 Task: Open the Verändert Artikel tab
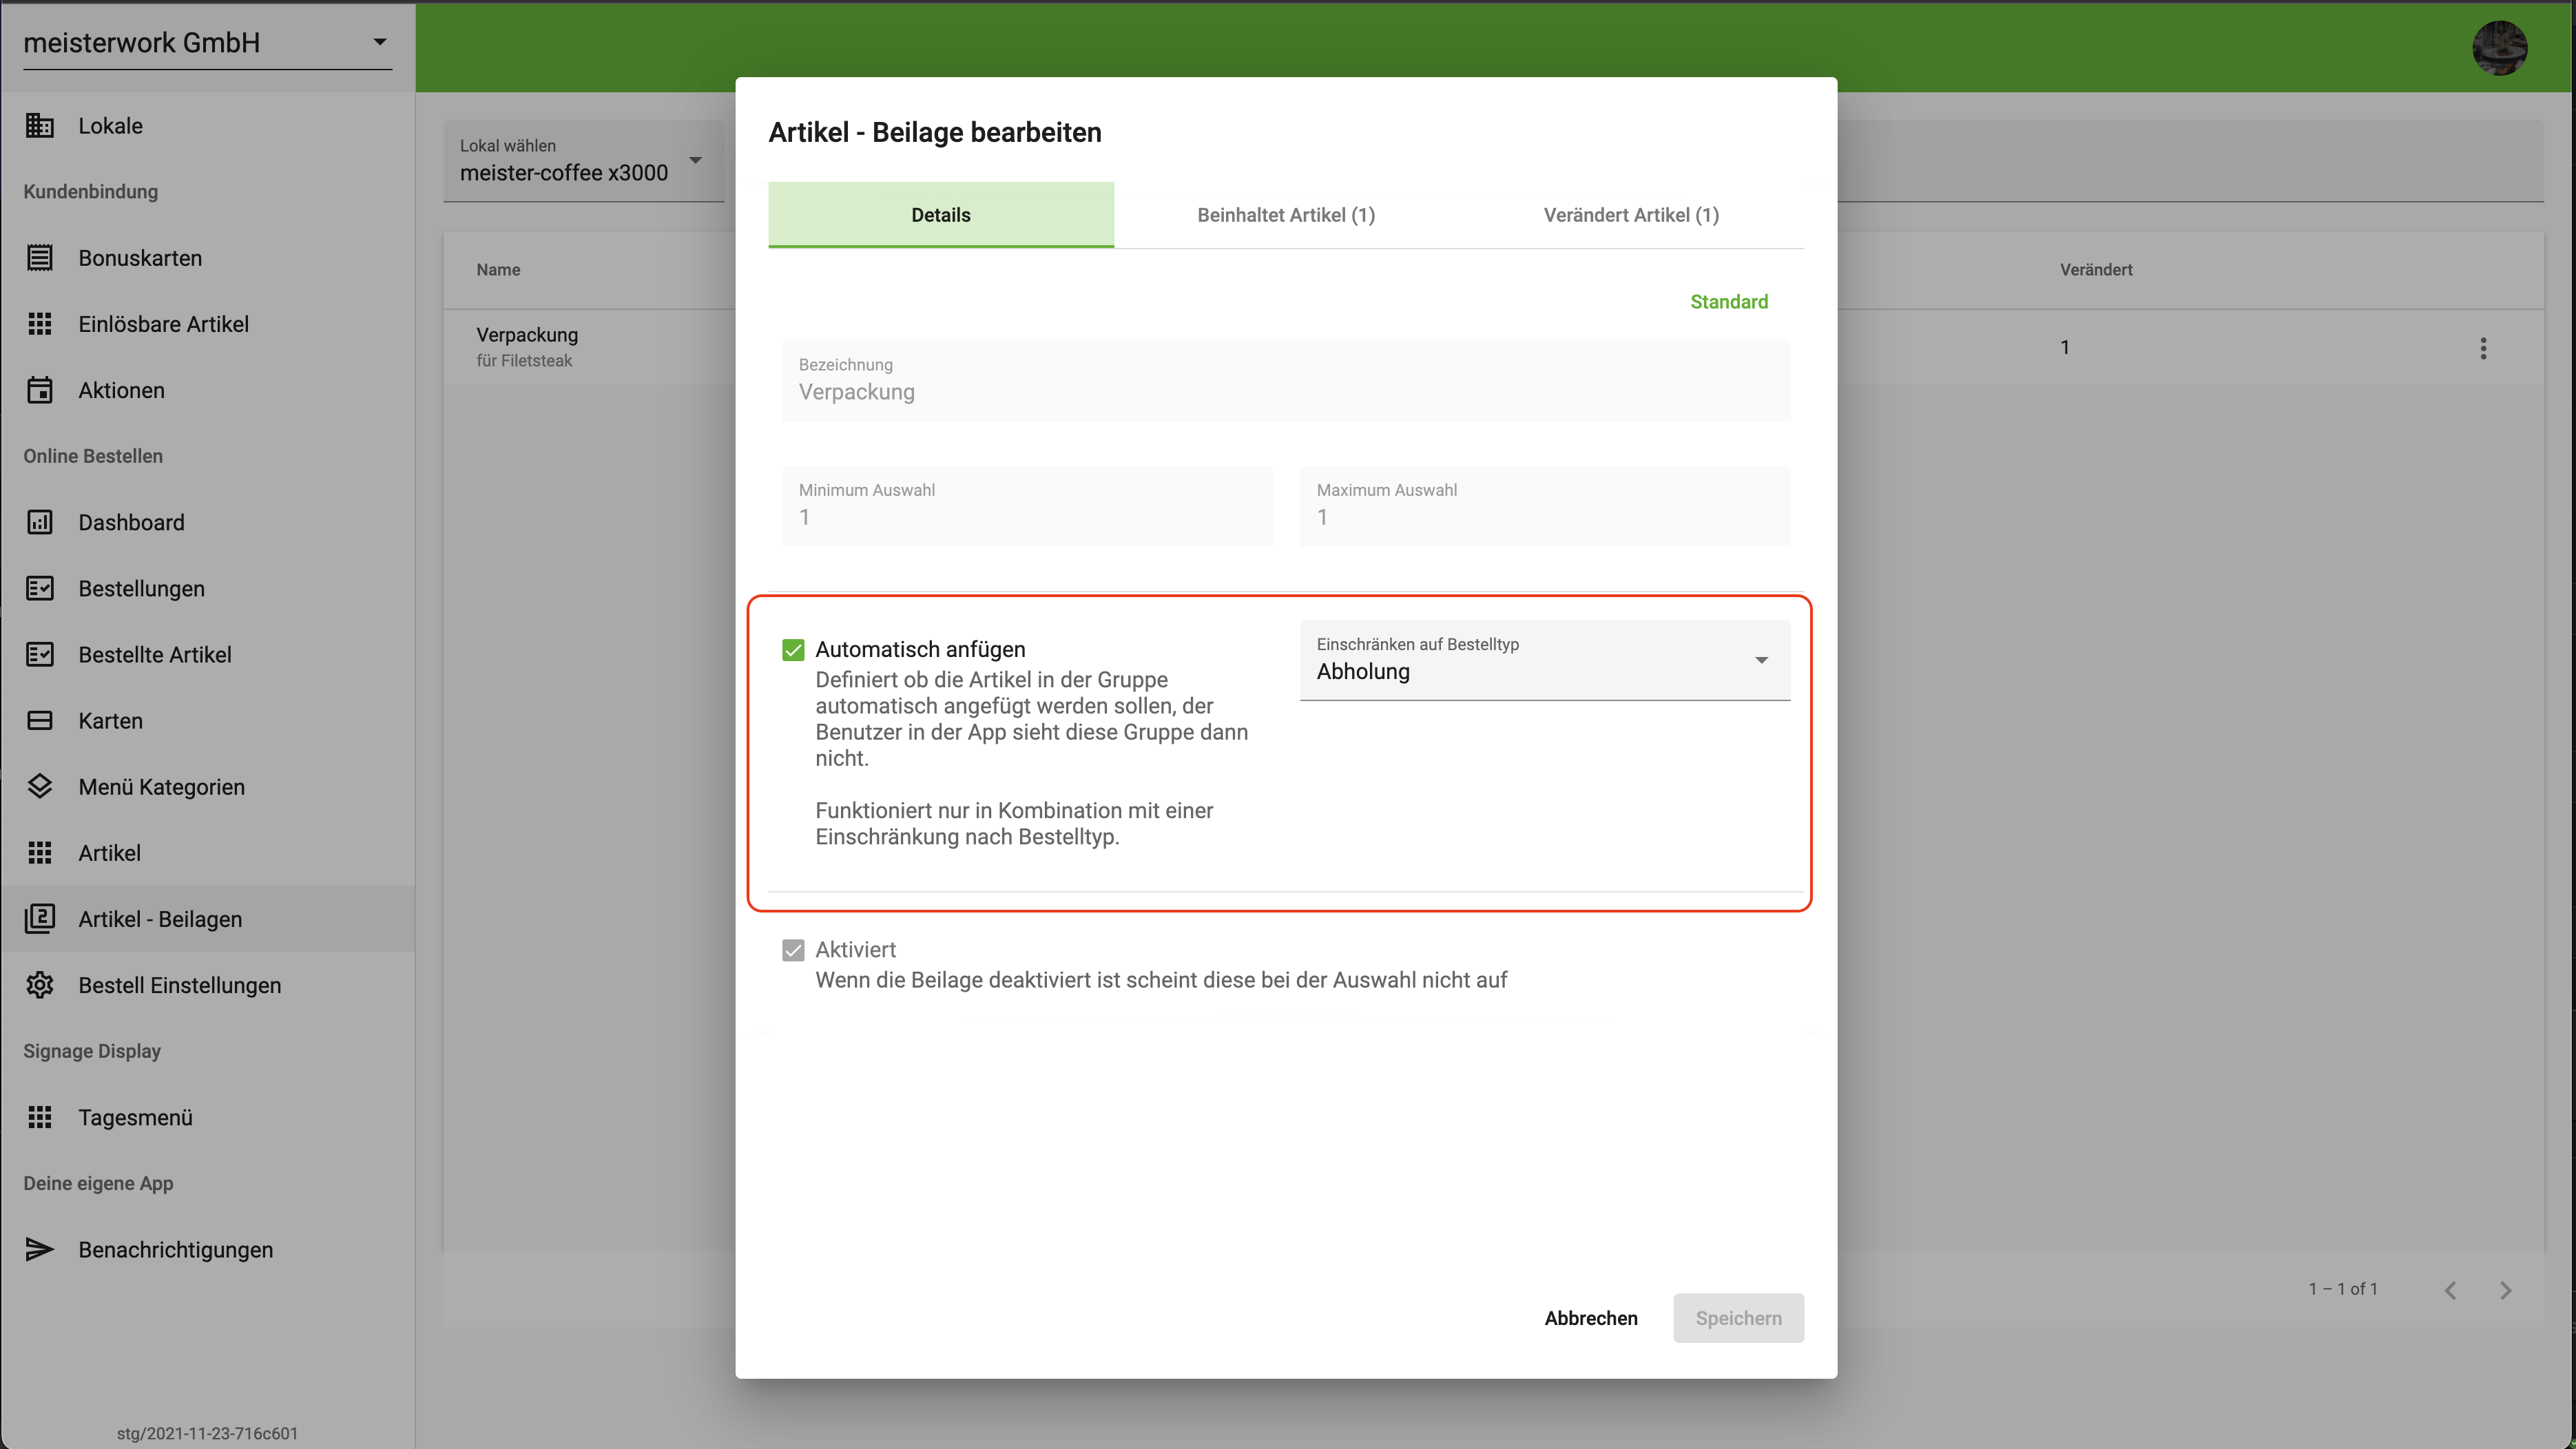[1630, 214]
